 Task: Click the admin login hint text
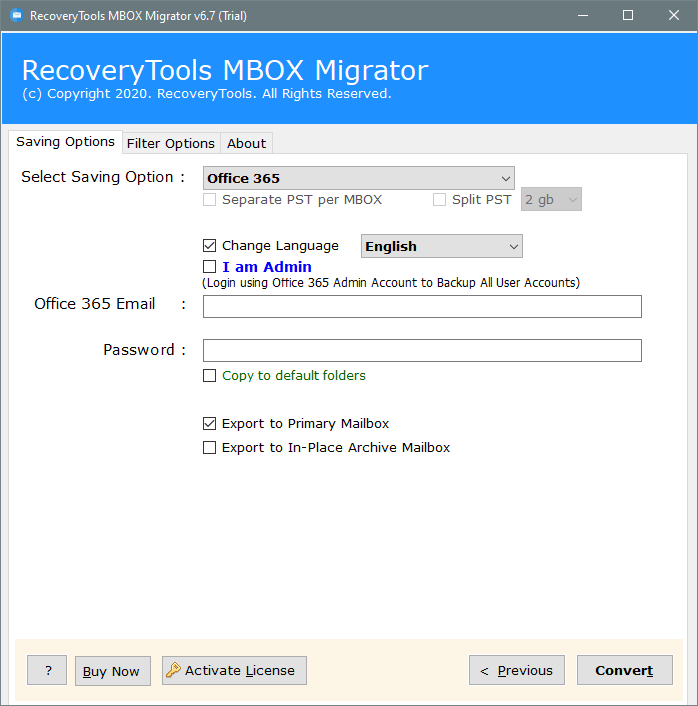pos(391,283)
